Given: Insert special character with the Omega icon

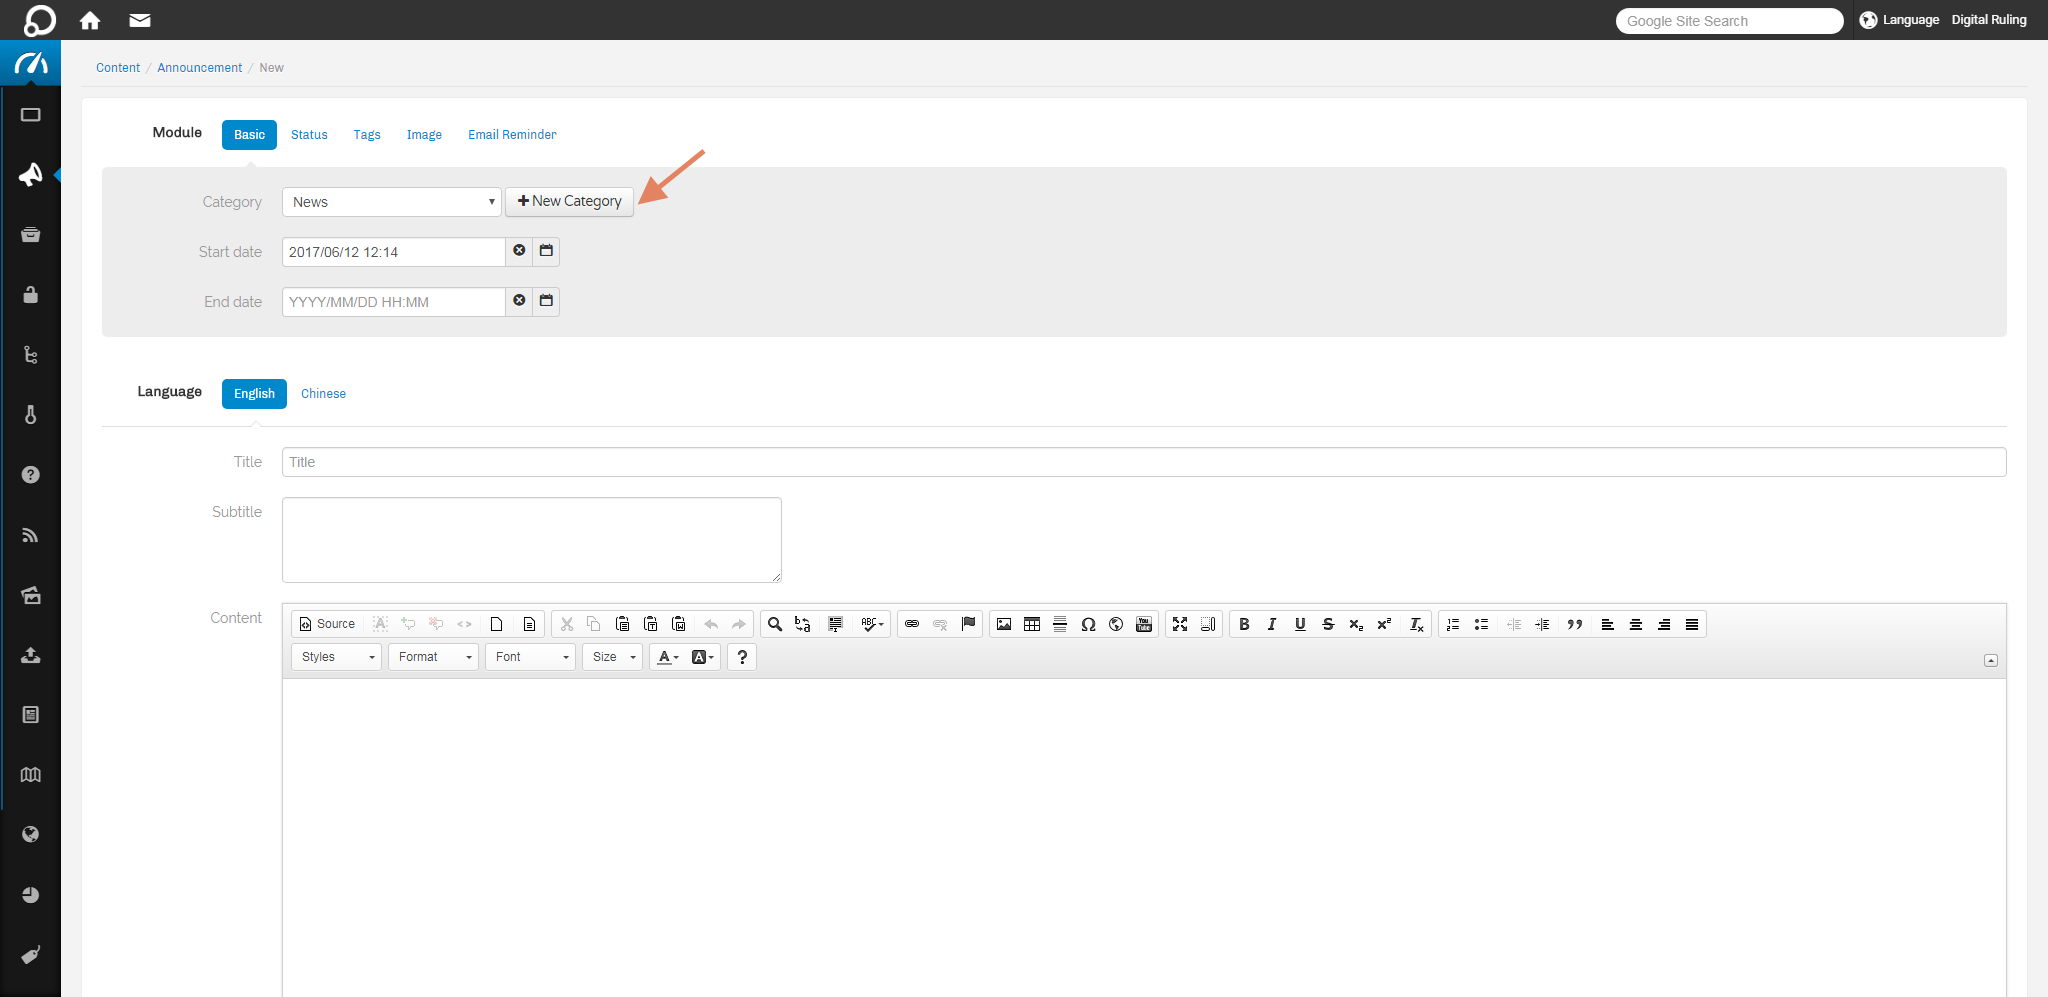Looking at the screenshot, I should 1088,624.
